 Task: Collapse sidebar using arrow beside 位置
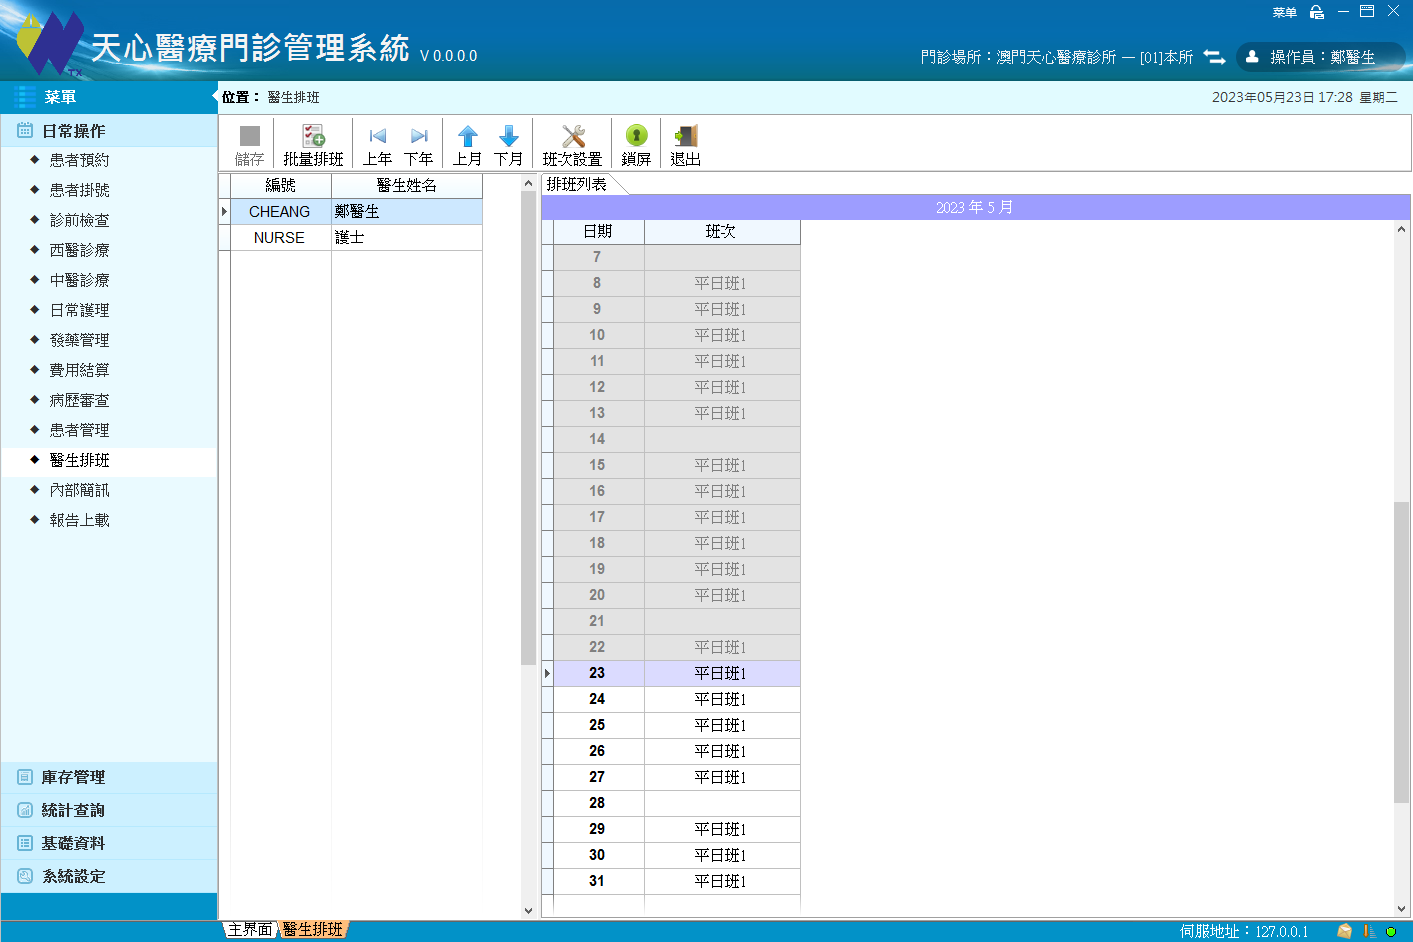215,97
